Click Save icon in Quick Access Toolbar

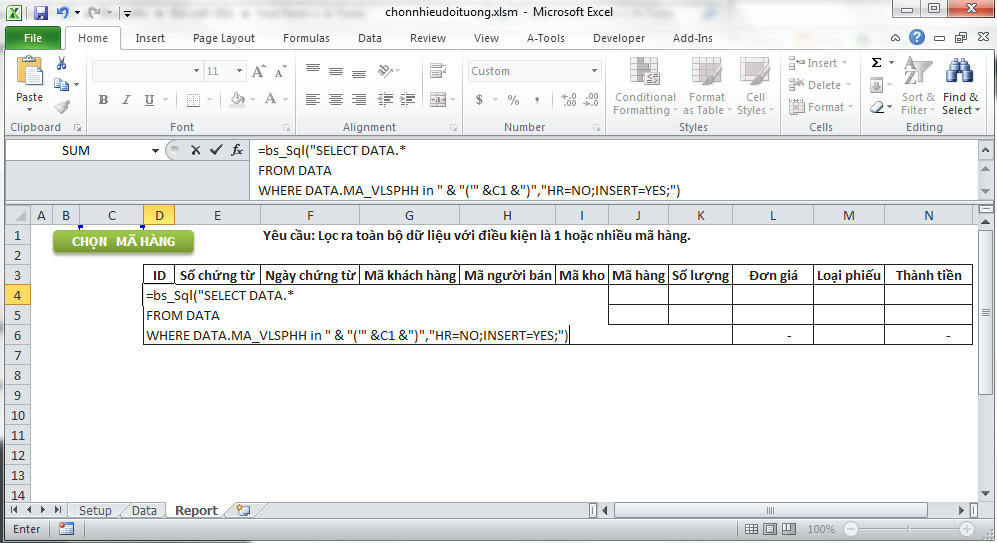coord(41,13)
